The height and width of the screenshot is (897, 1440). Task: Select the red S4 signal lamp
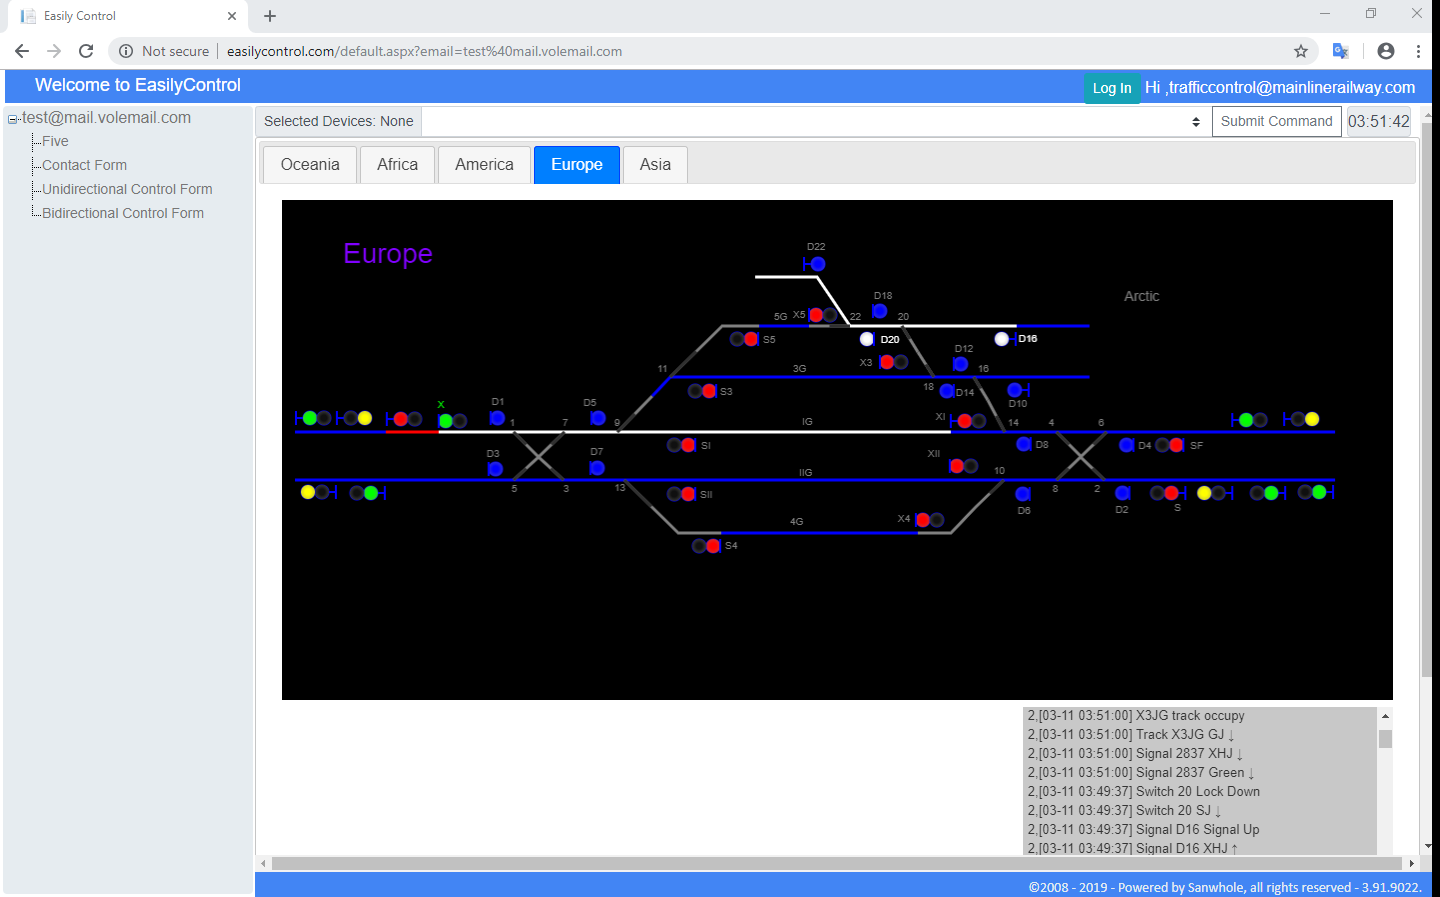tap(713, 546)
